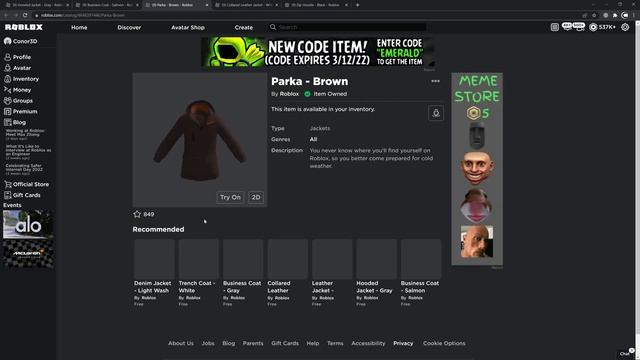This screenshot has width=640, height=360.
Task: Open the Jackets type link
Action: pyautogui.click(x=320, y=128)
